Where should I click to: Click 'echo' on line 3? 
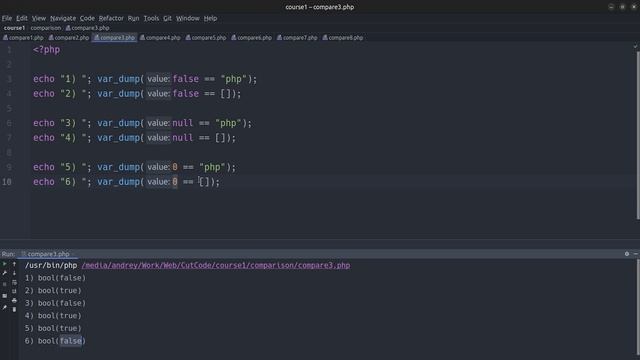[x=44, y=79]
